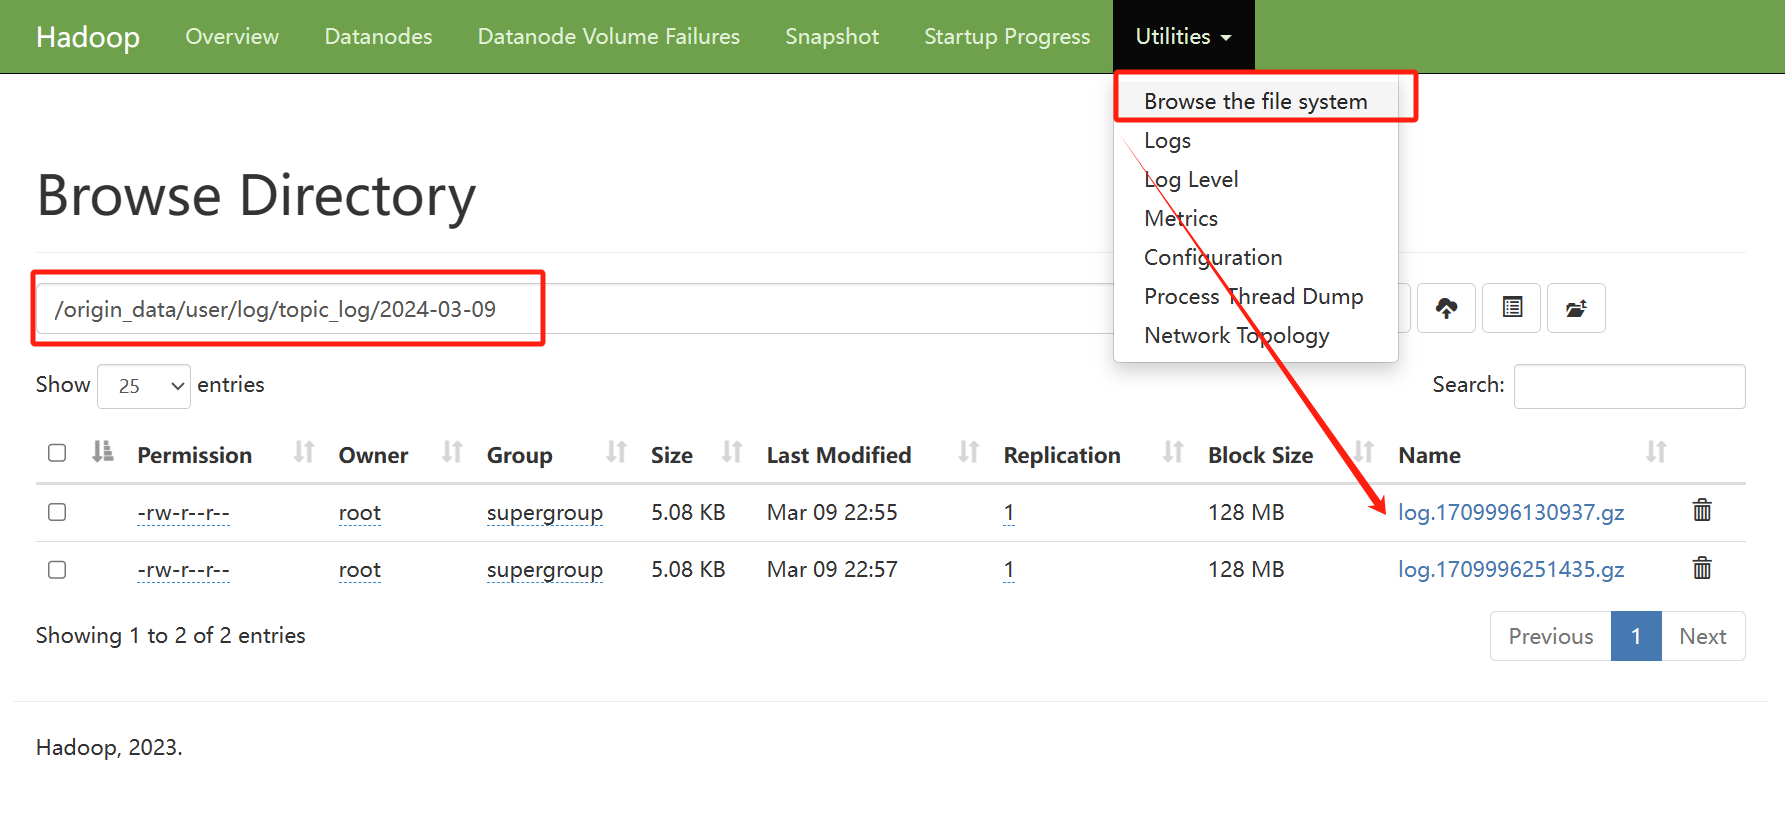Screen dimensions: 1785x837
Task: Check the box for log.1709996130937.gz row
Action: pos(57,512)
